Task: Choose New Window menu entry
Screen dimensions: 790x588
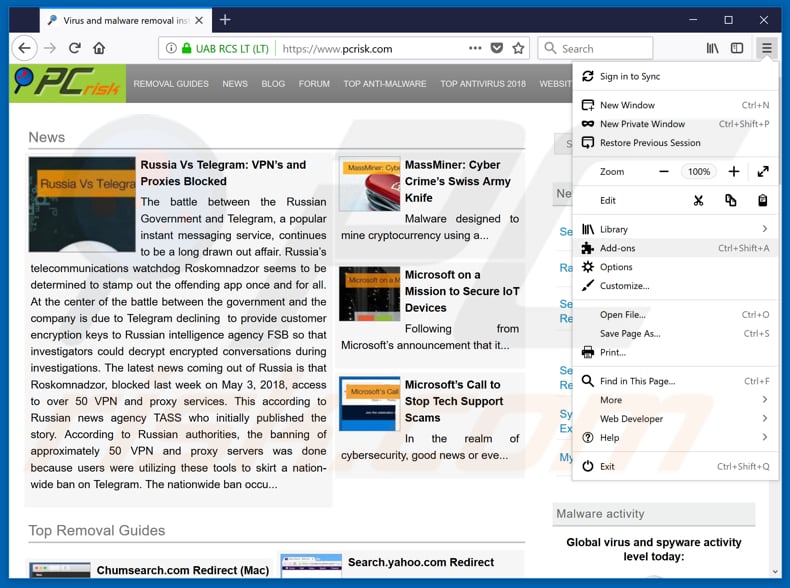Action: tap(675, 105)
